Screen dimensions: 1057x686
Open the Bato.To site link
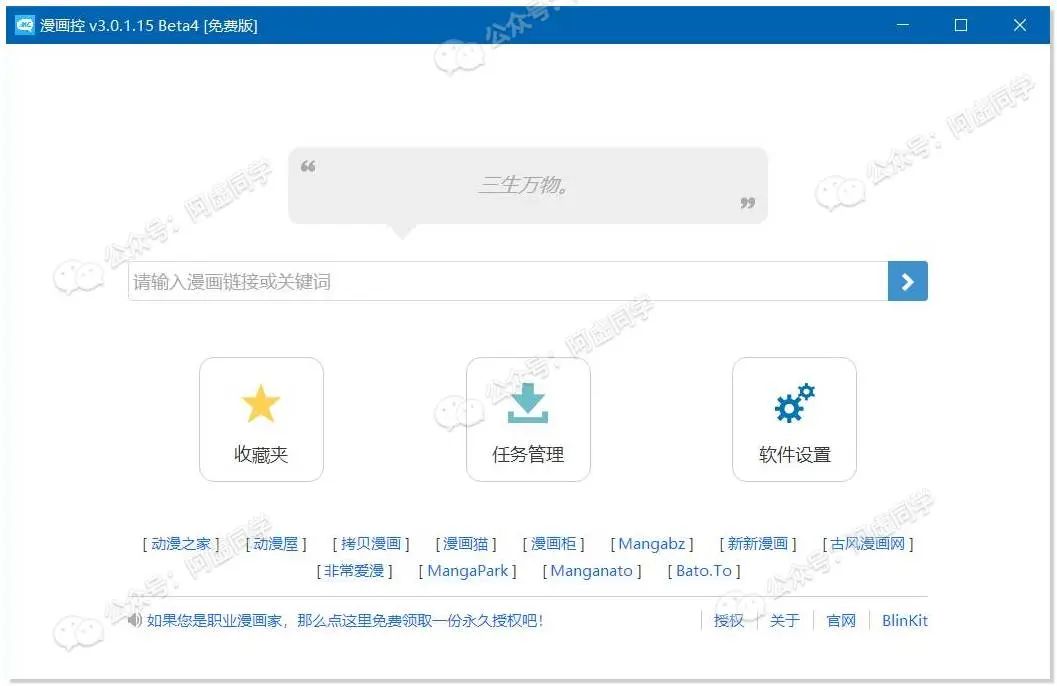click(704, 571)
